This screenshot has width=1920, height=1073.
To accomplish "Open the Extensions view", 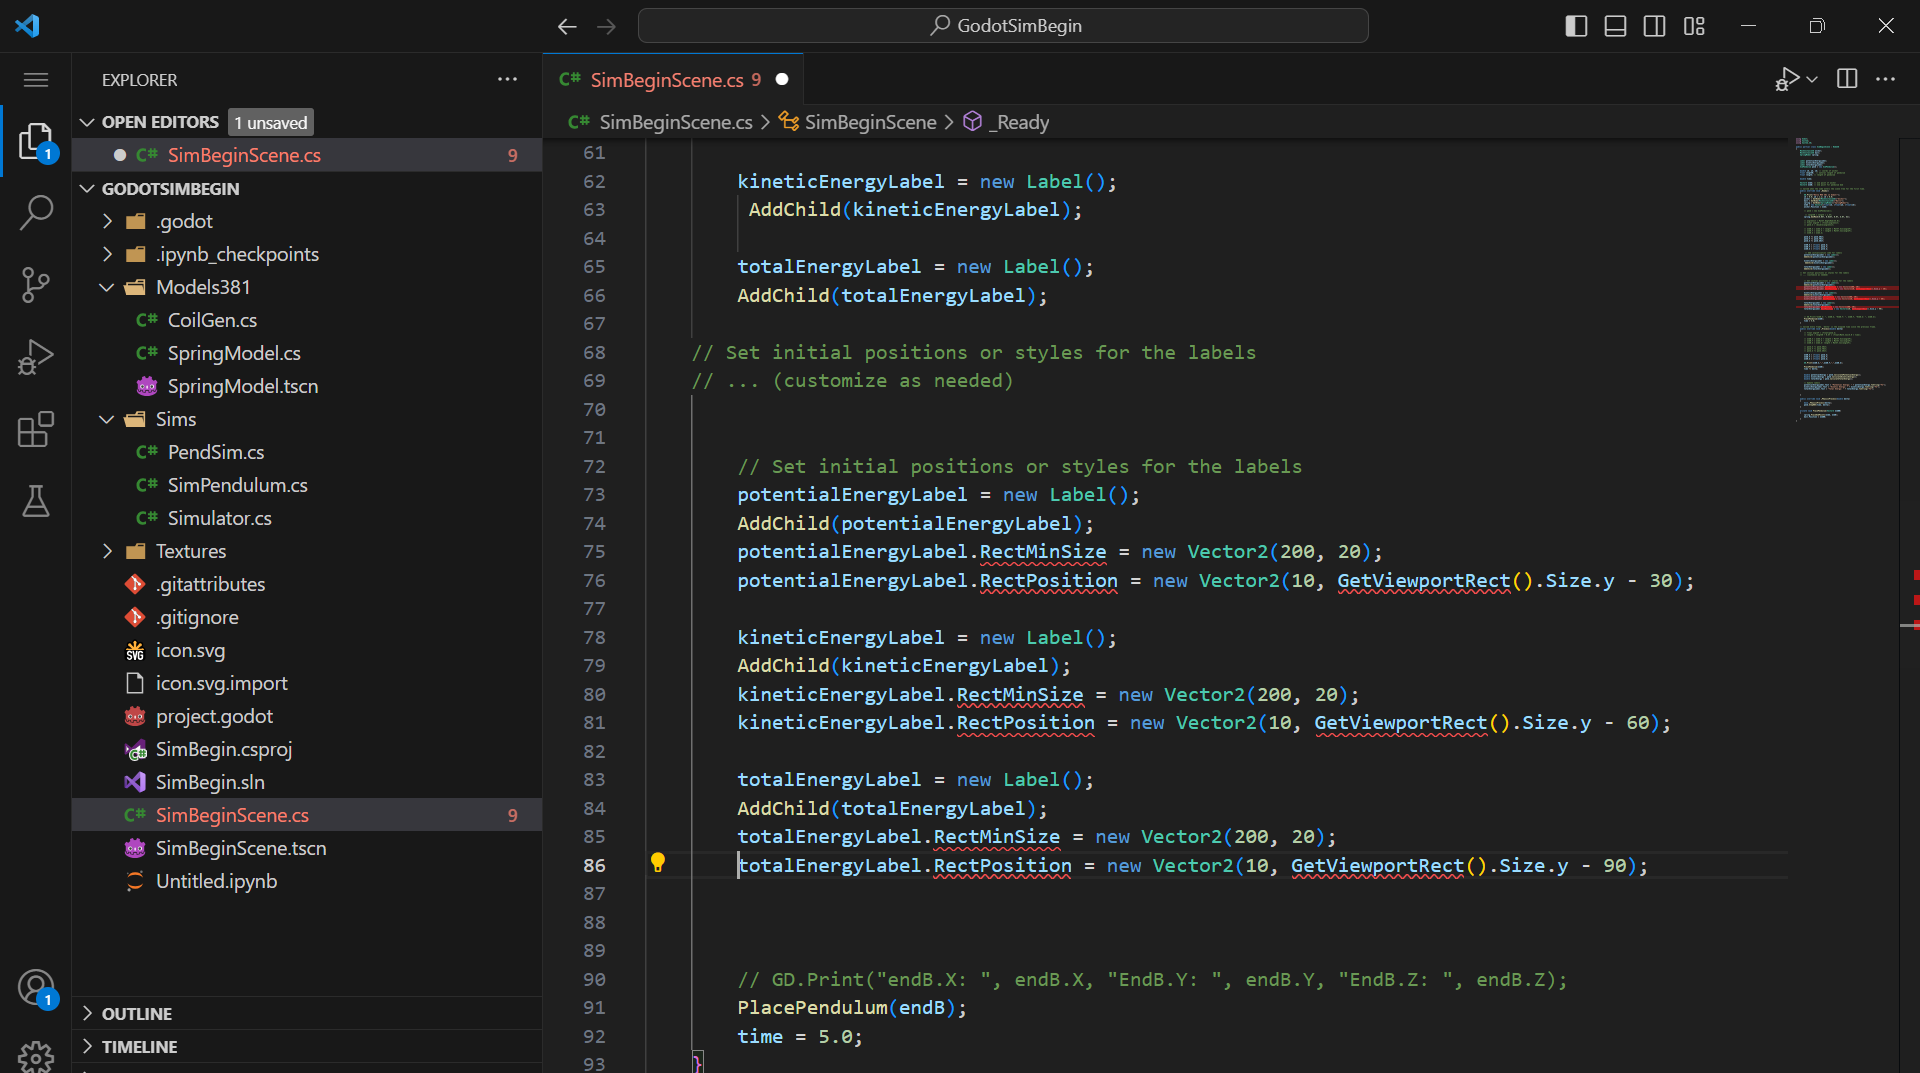I will pos(36,429).
